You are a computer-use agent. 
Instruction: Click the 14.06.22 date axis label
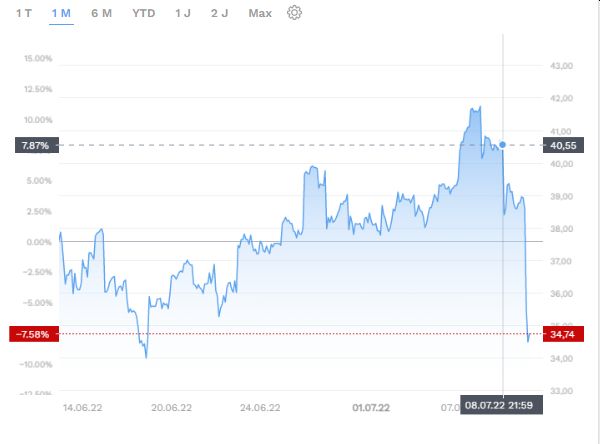pyautogui.click(x=81, y=408)
